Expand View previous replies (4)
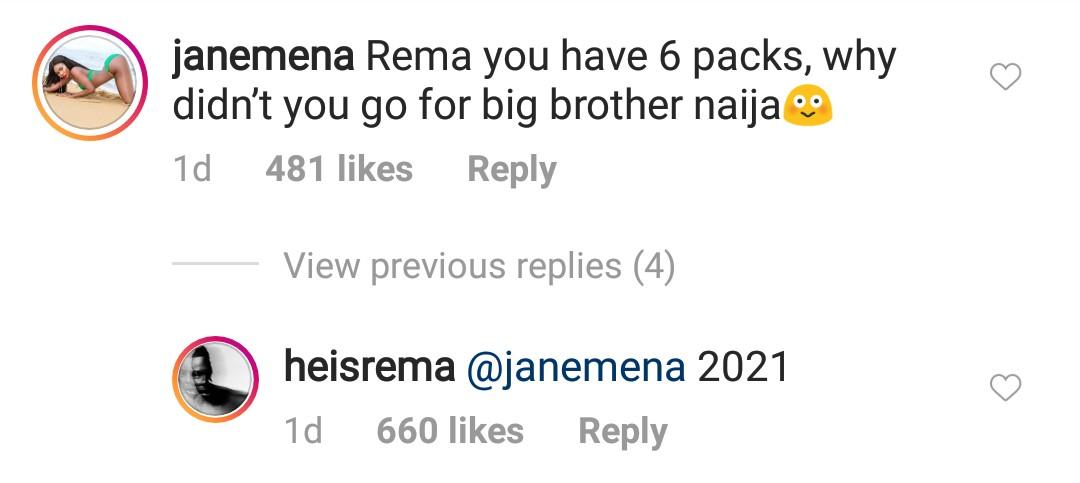 (479, 266)
